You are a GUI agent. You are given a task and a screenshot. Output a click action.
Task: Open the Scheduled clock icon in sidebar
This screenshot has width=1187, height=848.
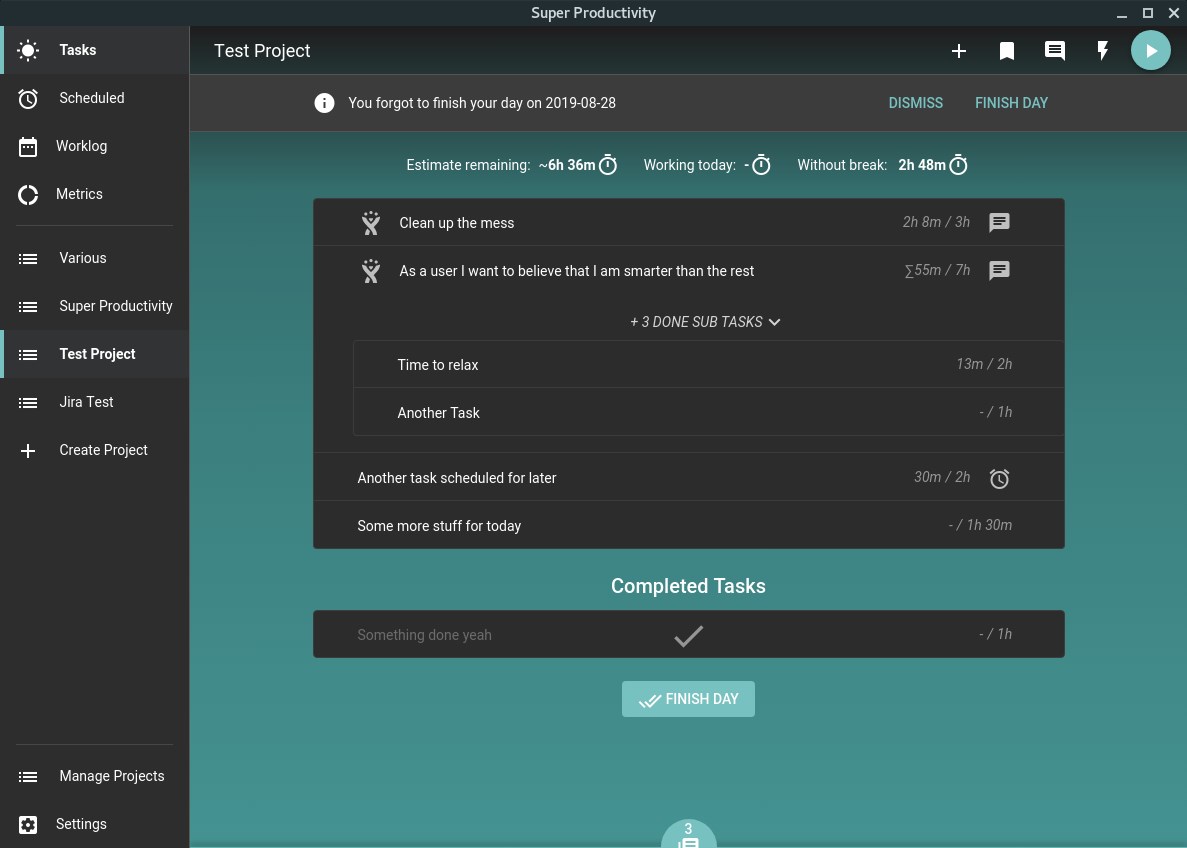28,98
